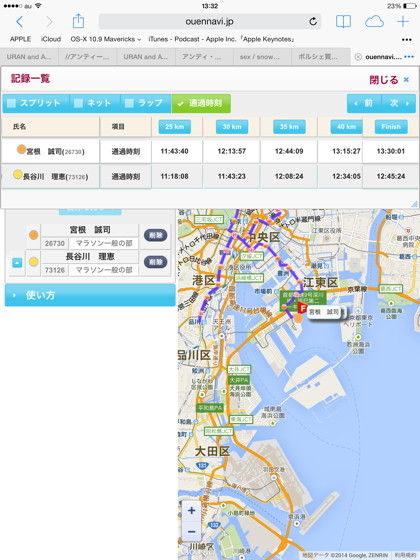Image resolution: width=420 pixels, height=560 pixels.
Task: Go back using Safari back arrow
Action: click(x=20, y=22)
